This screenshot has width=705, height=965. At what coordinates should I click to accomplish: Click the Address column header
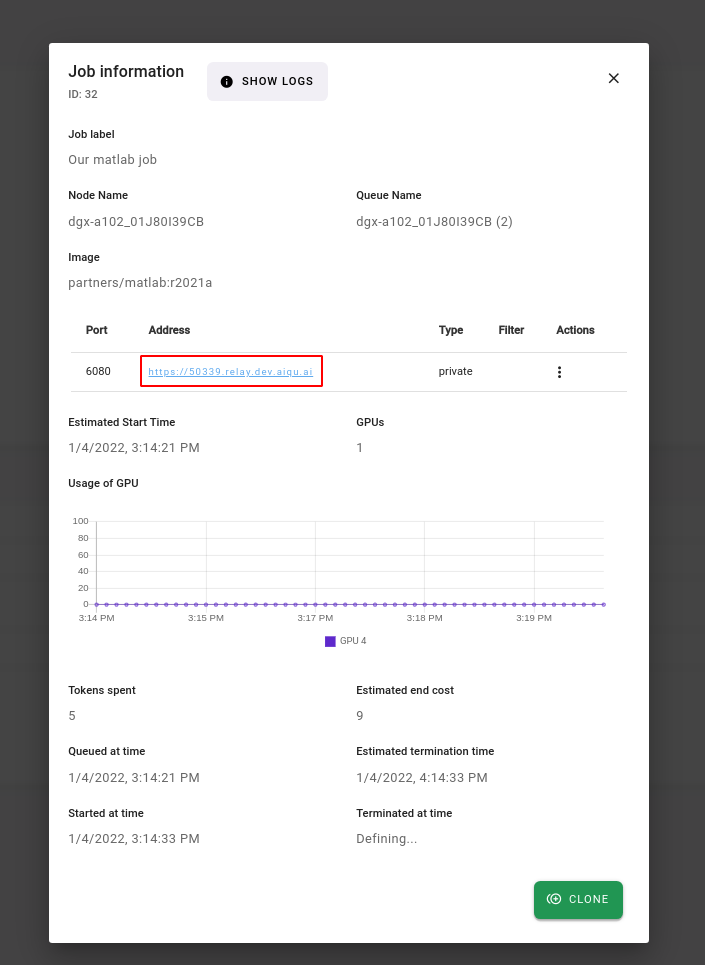[x=169, y=330]
